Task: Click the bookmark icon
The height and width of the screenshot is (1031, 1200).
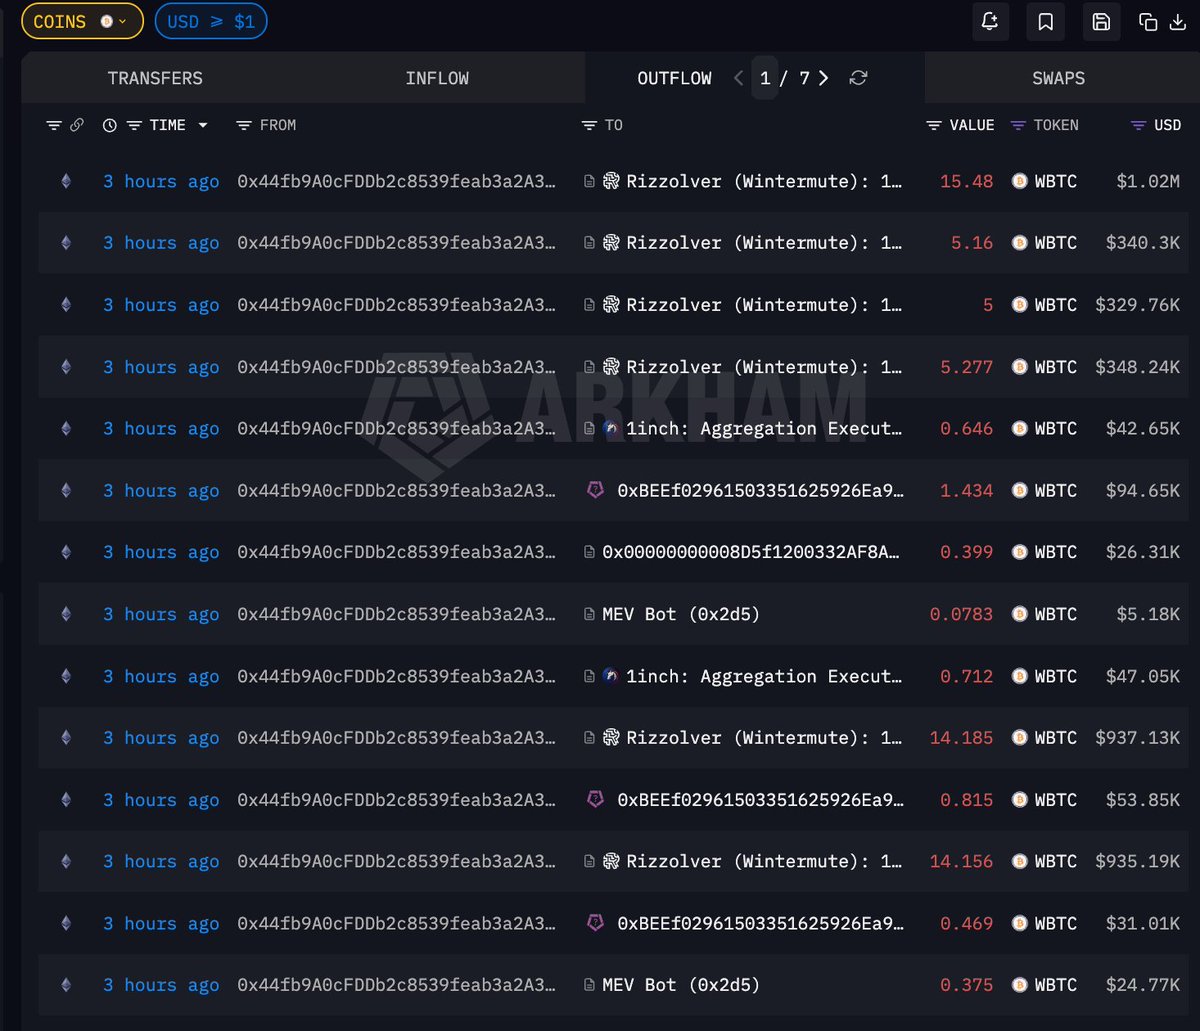Action: pyautogui.click(x=1045, y=21)
